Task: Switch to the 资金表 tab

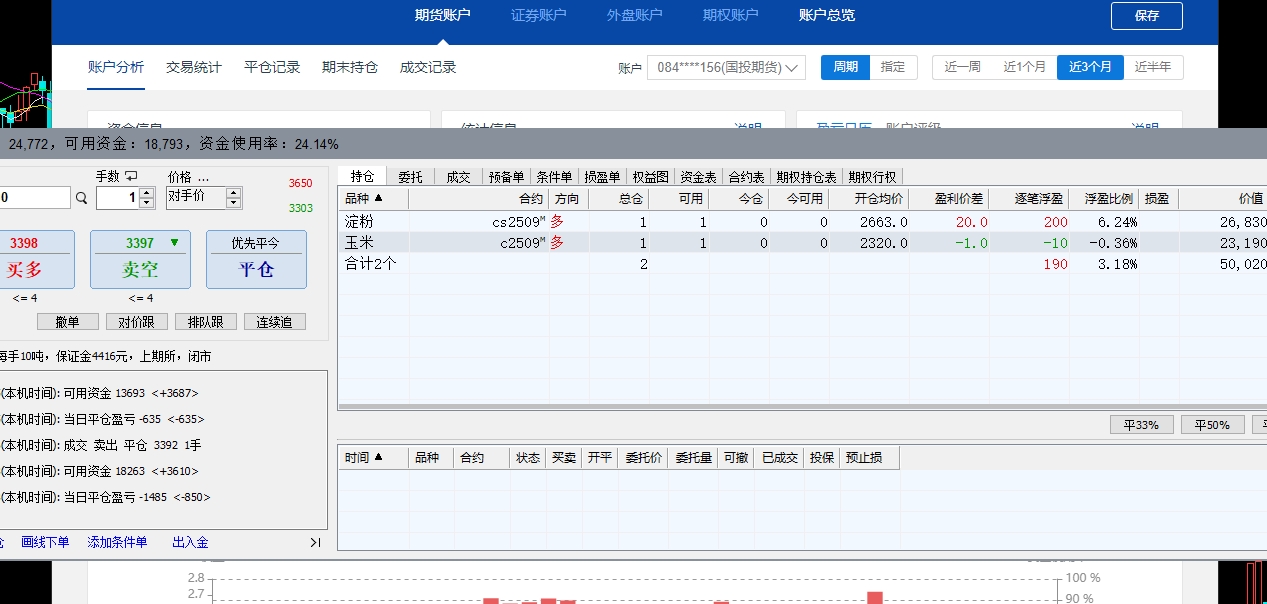Action: 698,177
